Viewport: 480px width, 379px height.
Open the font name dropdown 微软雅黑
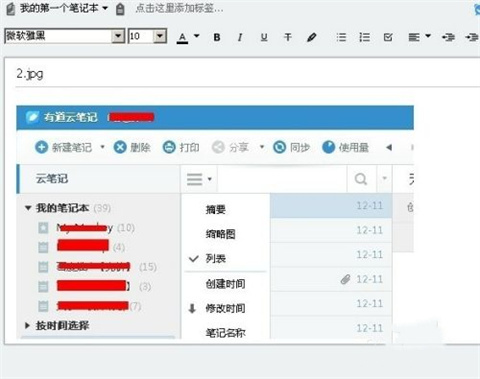pyautogui.click(x=118, y=36)
